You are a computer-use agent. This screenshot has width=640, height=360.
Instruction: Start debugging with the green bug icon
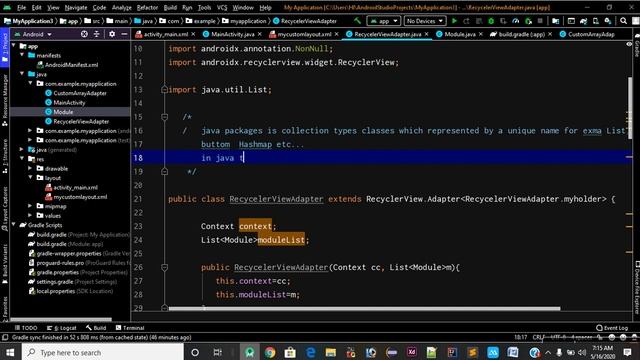pyautogui.click(x=491, y=21)
